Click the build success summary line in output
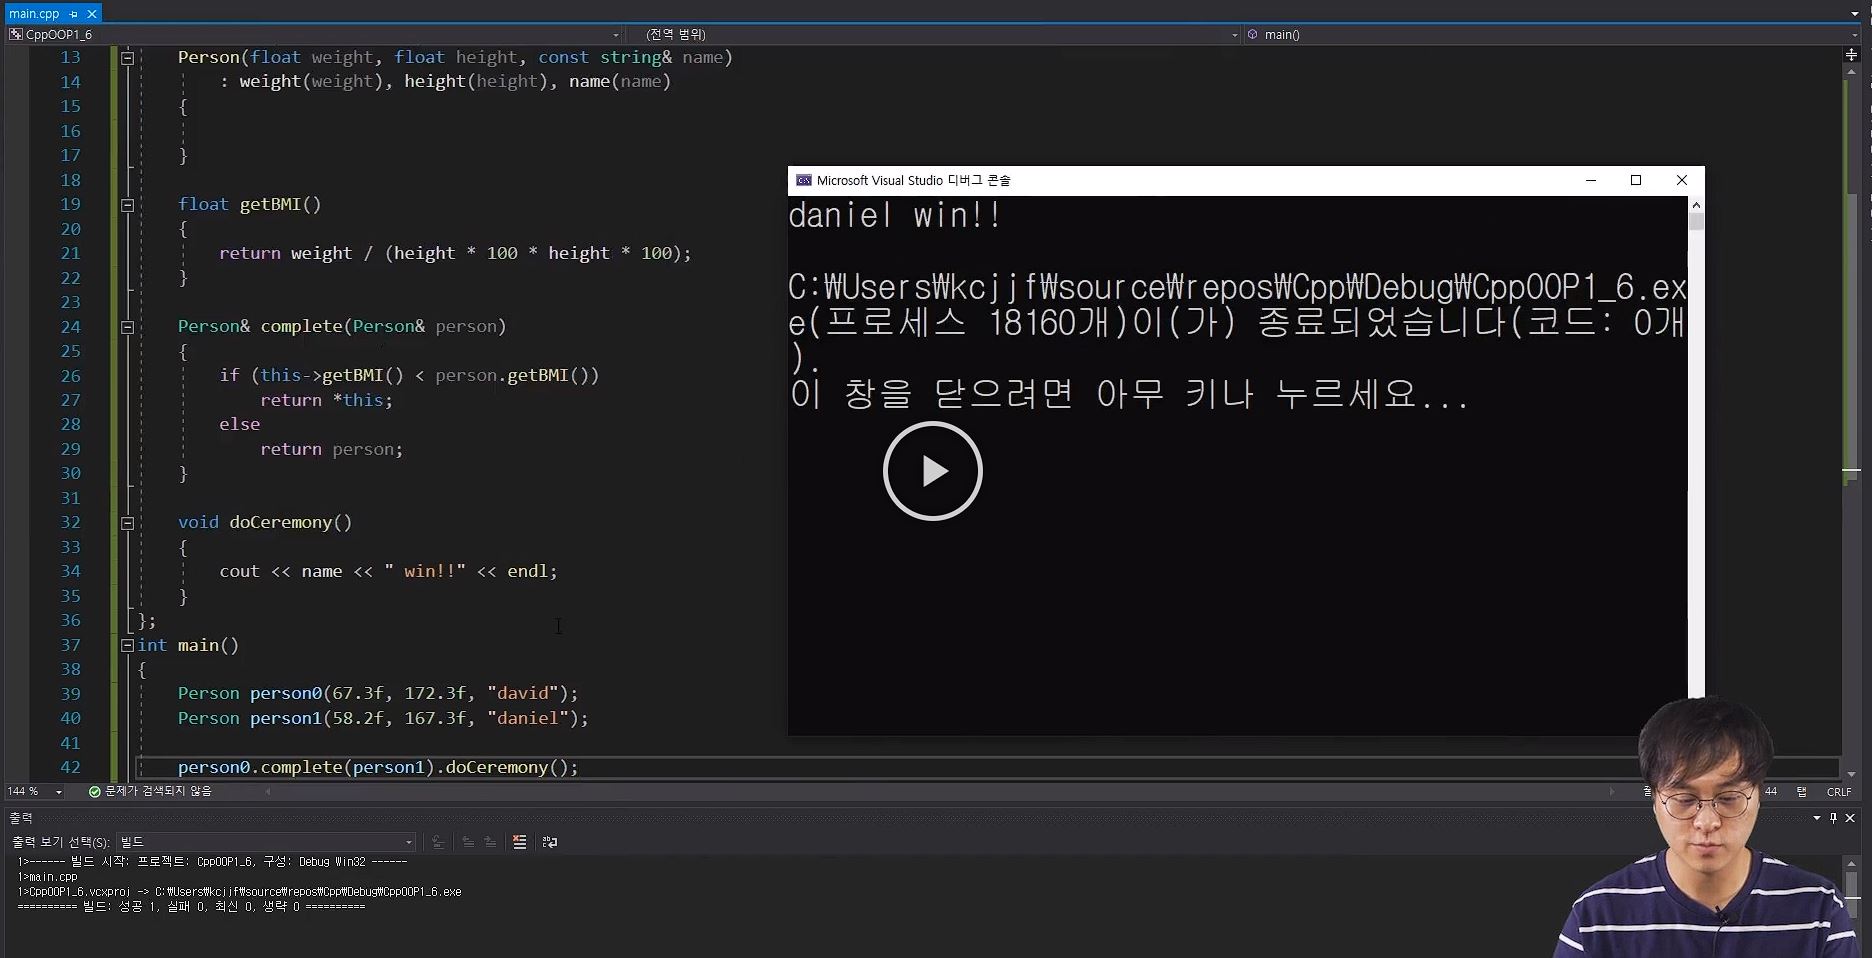 point(191,907)
